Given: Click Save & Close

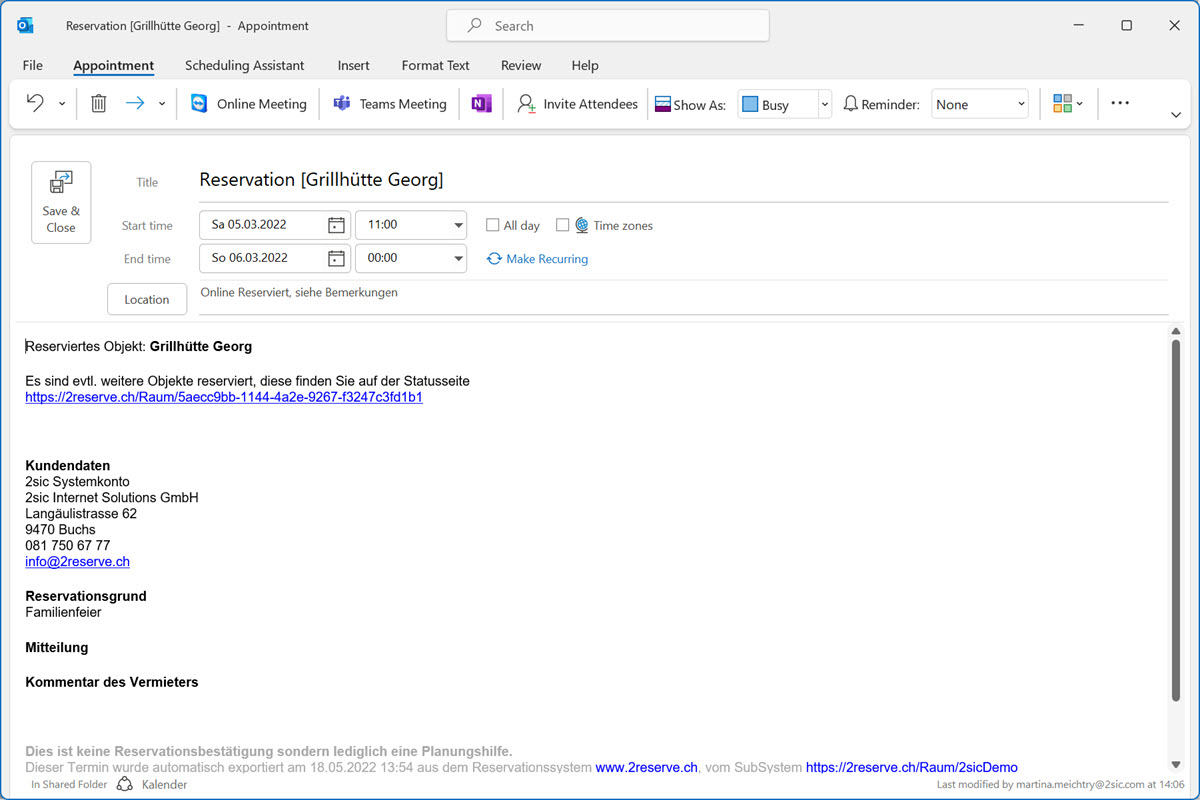Looking at the screenshot, I should pyautogui.click(x=61, y=202).
